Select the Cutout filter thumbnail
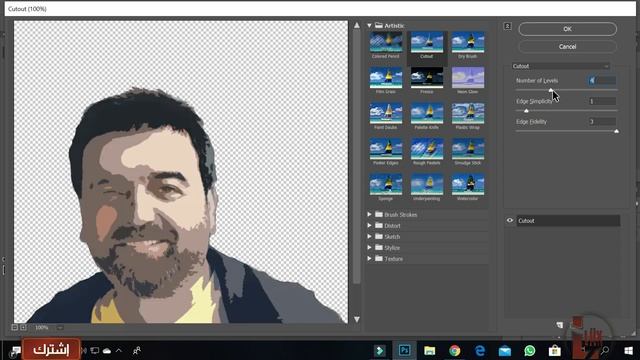 click(x=427, y=42)
